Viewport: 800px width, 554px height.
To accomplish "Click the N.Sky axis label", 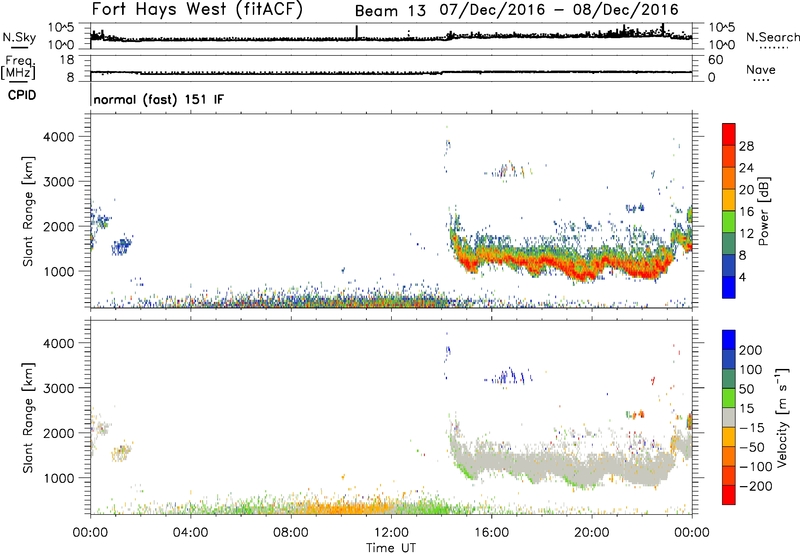I will click(x=19, y=37).
